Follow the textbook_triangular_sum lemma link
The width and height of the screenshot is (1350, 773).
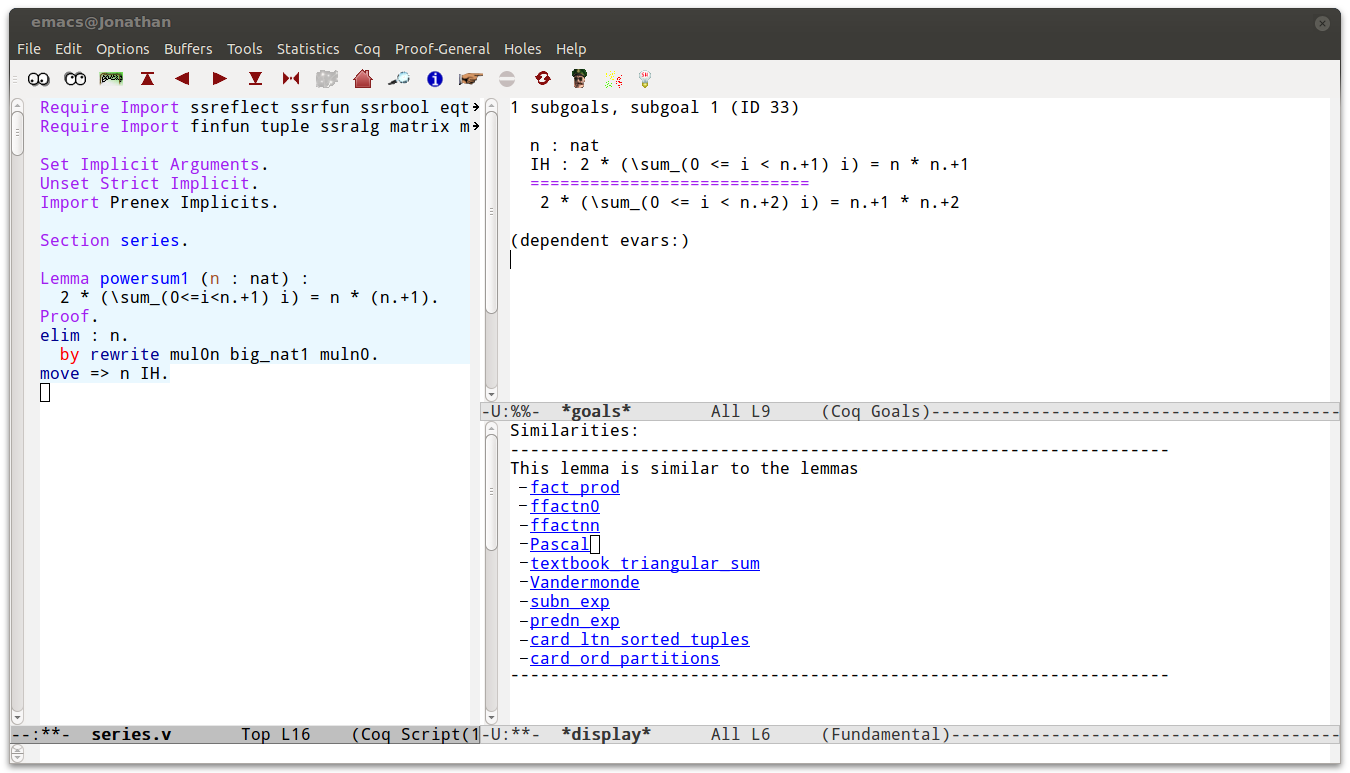644,563
